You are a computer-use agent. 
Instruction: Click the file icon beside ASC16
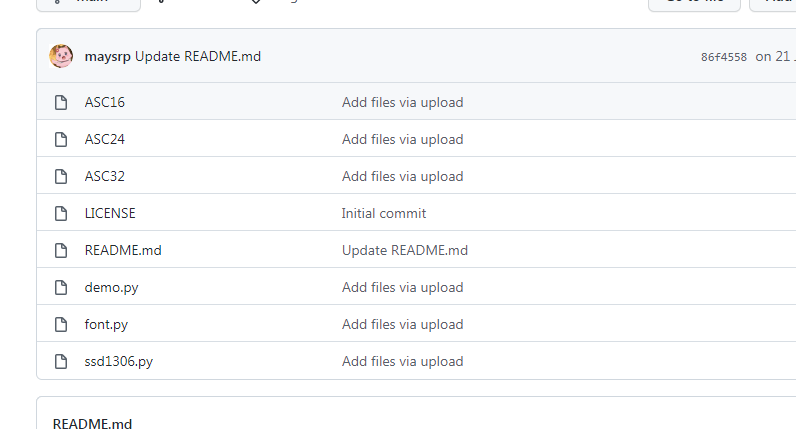[x=61, y=102]
